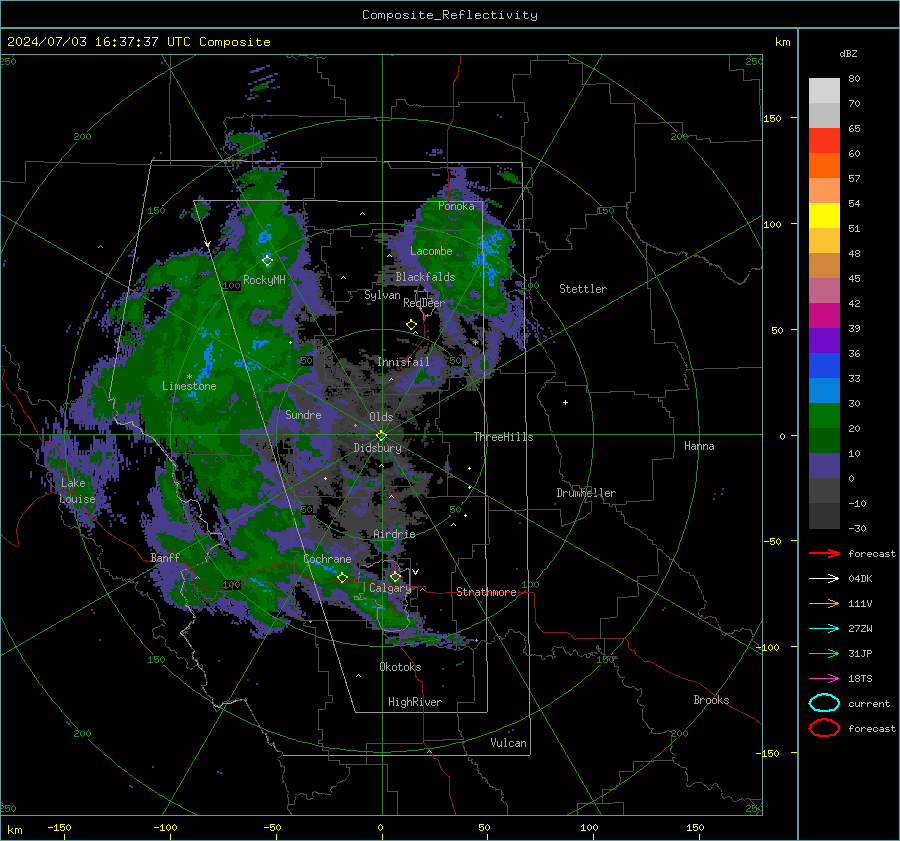This screenshot has width=900, height=841.
Task: Click the green 31JP arrow icon
Action: pyautogui.click(x=824, y=653)
